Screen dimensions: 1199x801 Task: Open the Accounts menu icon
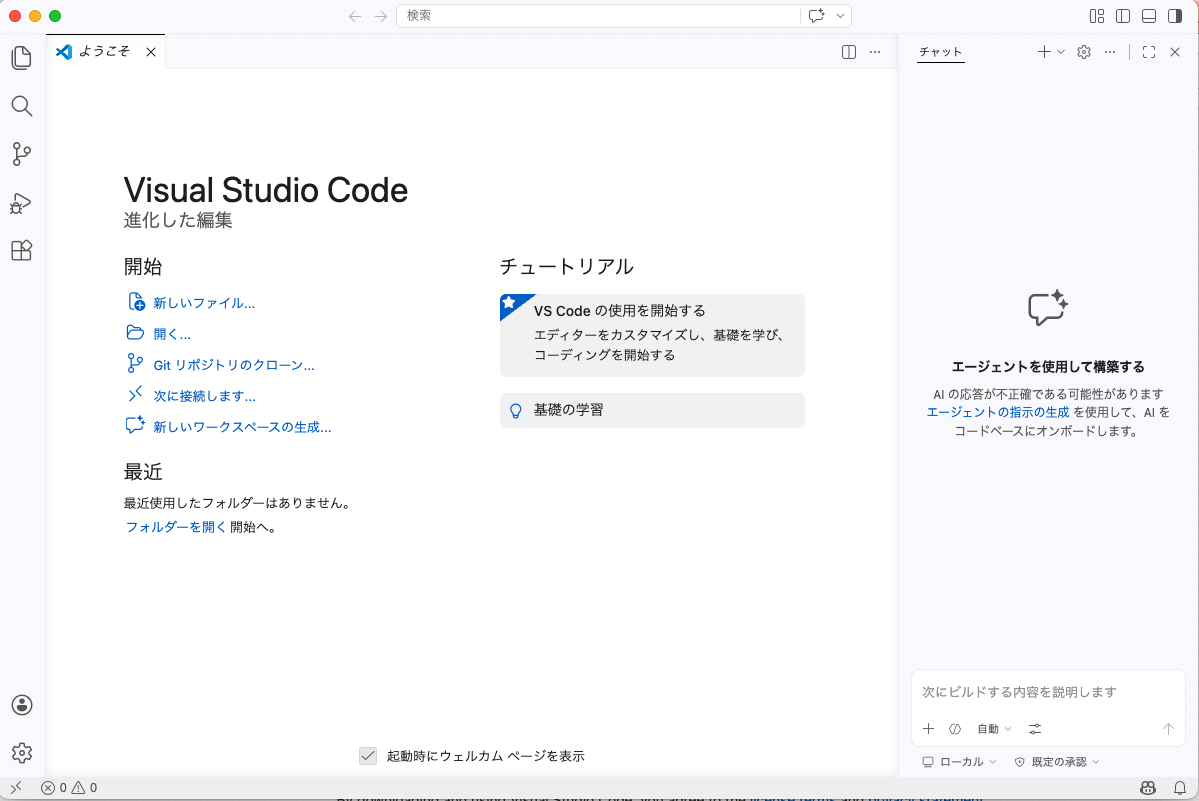(22, 705)
